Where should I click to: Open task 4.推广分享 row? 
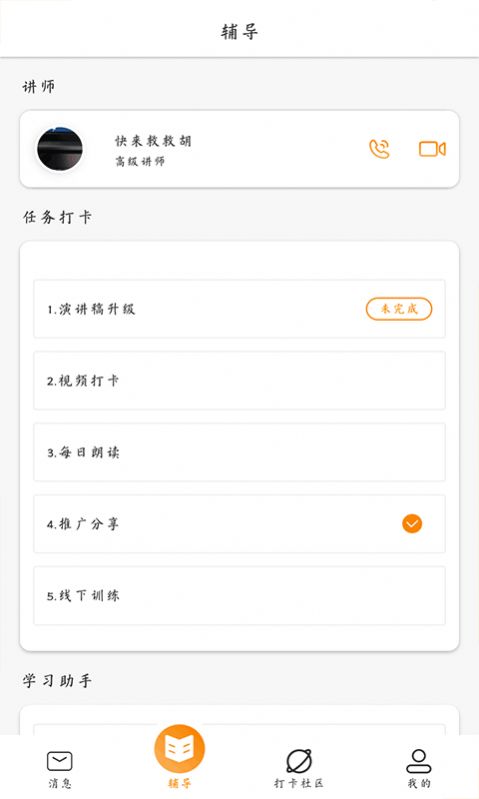coord(240,524)
